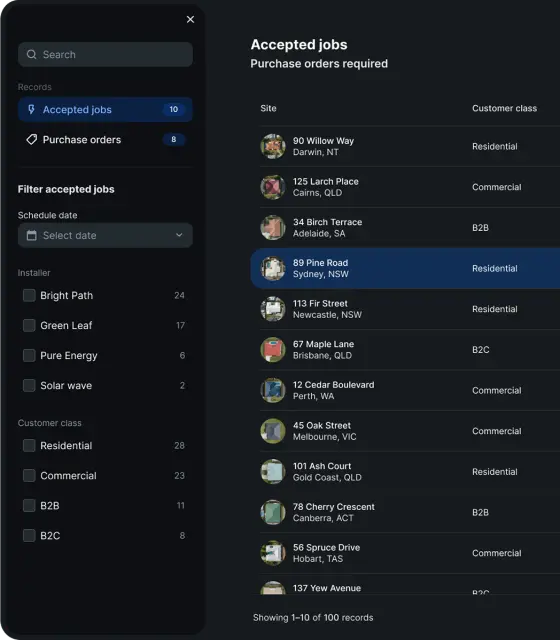Screen dimensions: 560x640
Task: Click Residential class in 90 Willow Way row
Action: tap(495, 146)
